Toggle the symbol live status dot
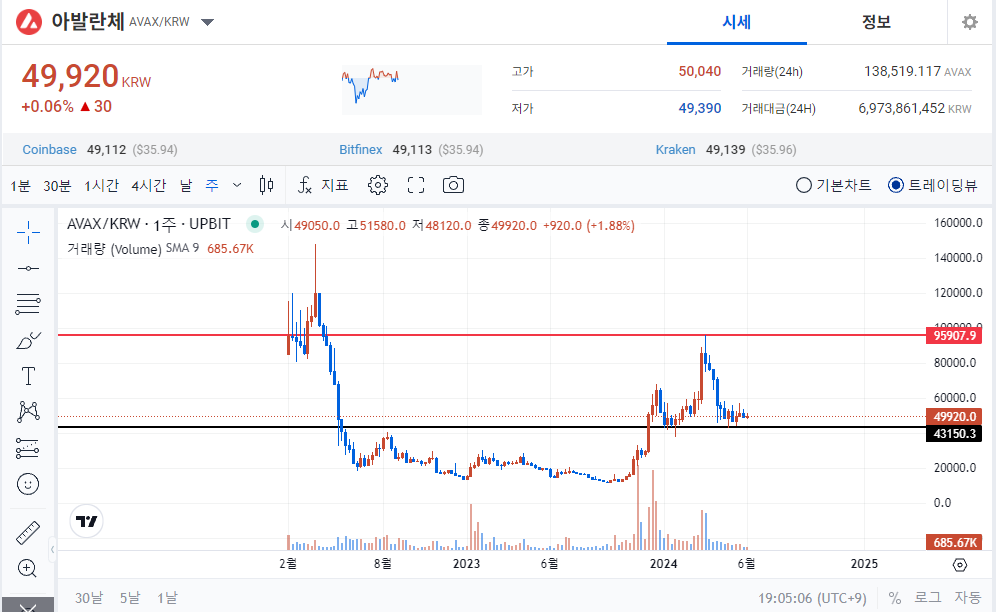This screenshot has height=612, width=996. (x=255, y=224)
